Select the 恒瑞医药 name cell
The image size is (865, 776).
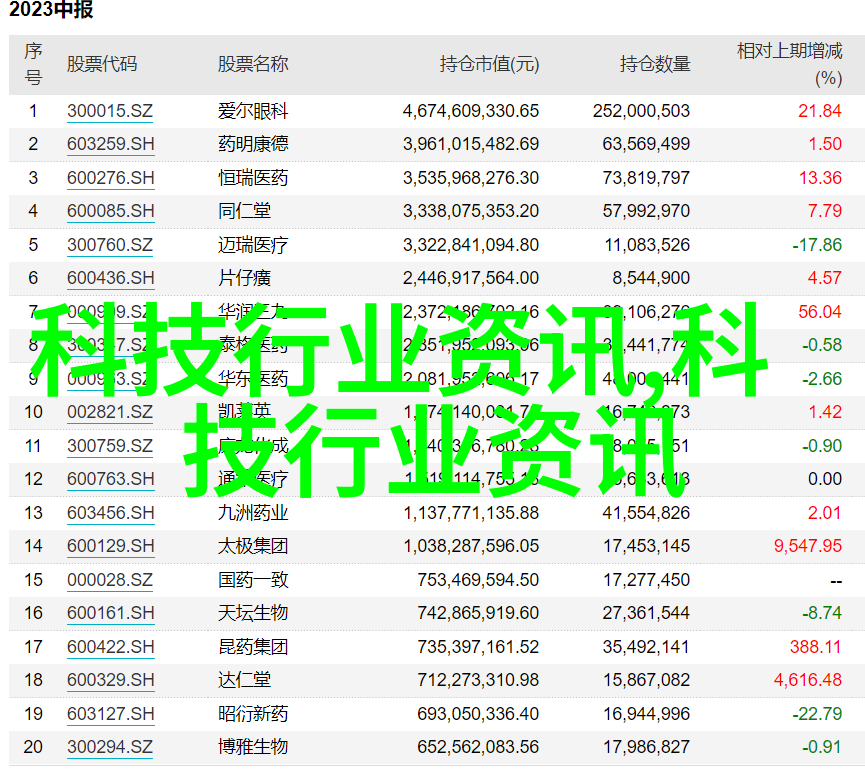point(253,178)
